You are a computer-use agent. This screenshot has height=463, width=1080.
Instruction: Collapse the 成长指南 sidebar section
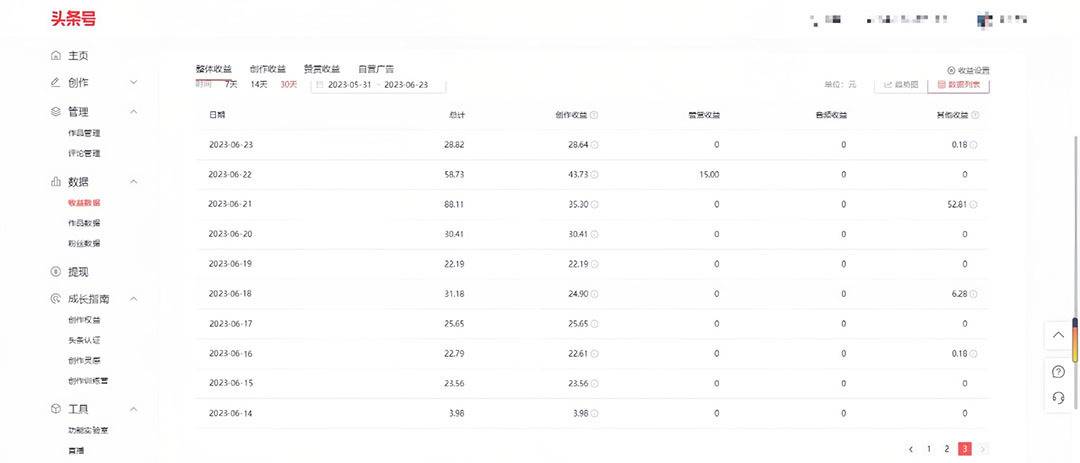134,299
